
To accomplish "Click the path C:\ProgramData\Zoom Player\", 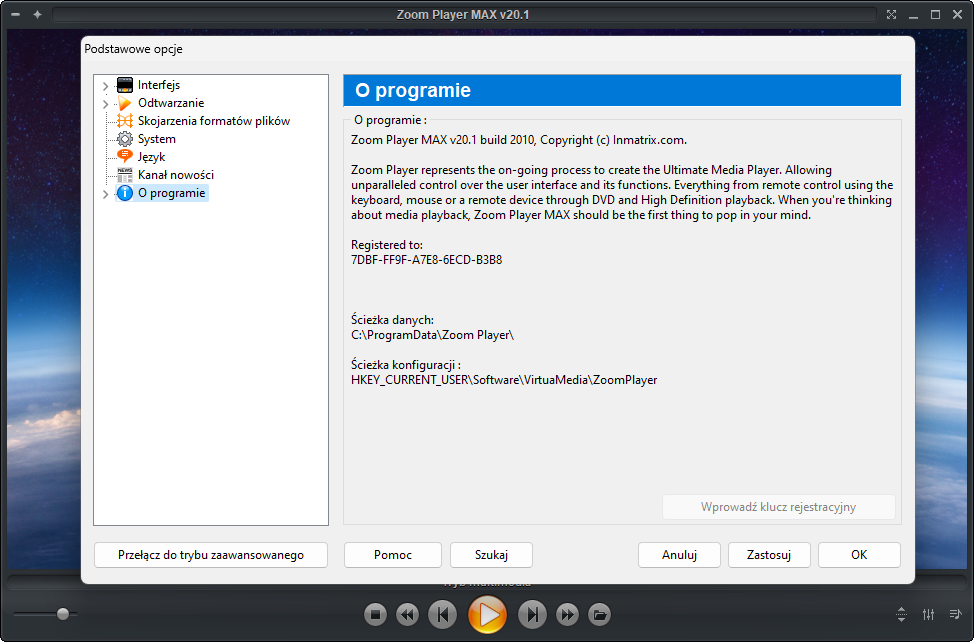I will (x=432, y=335).
